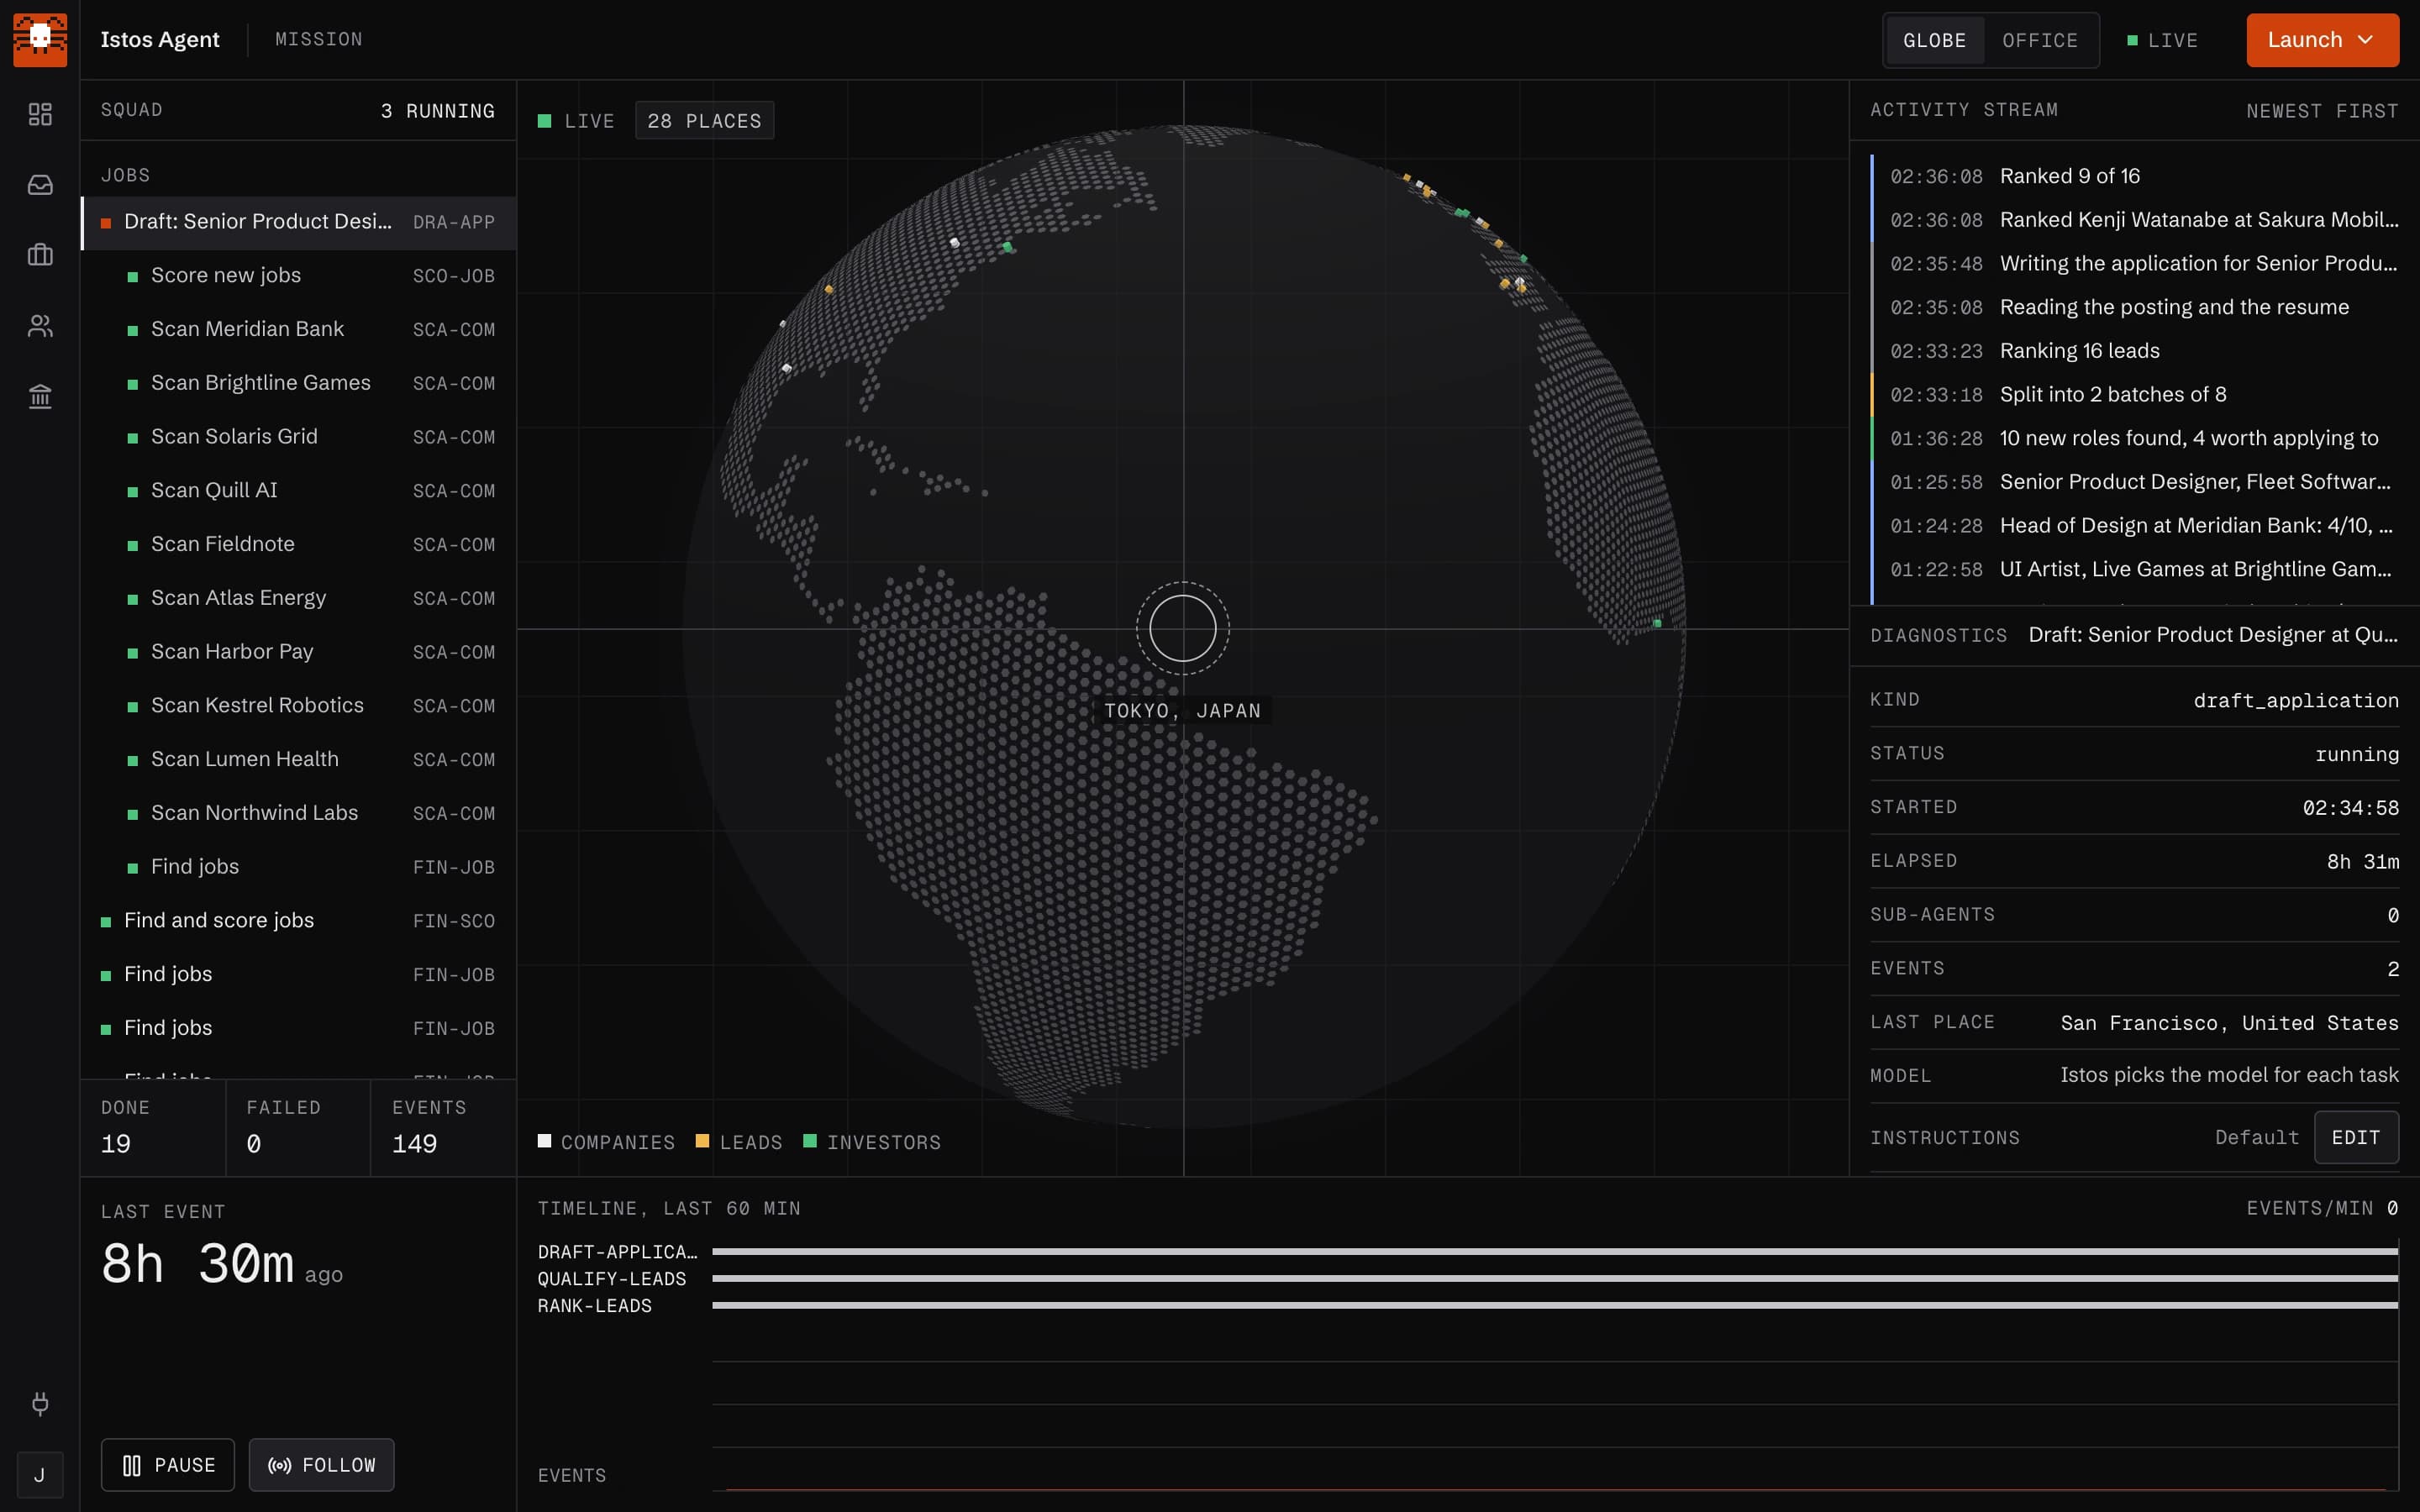Open the MISSION tab
This screenshot has height=1512, width=2420.
(x=319, y=39)
